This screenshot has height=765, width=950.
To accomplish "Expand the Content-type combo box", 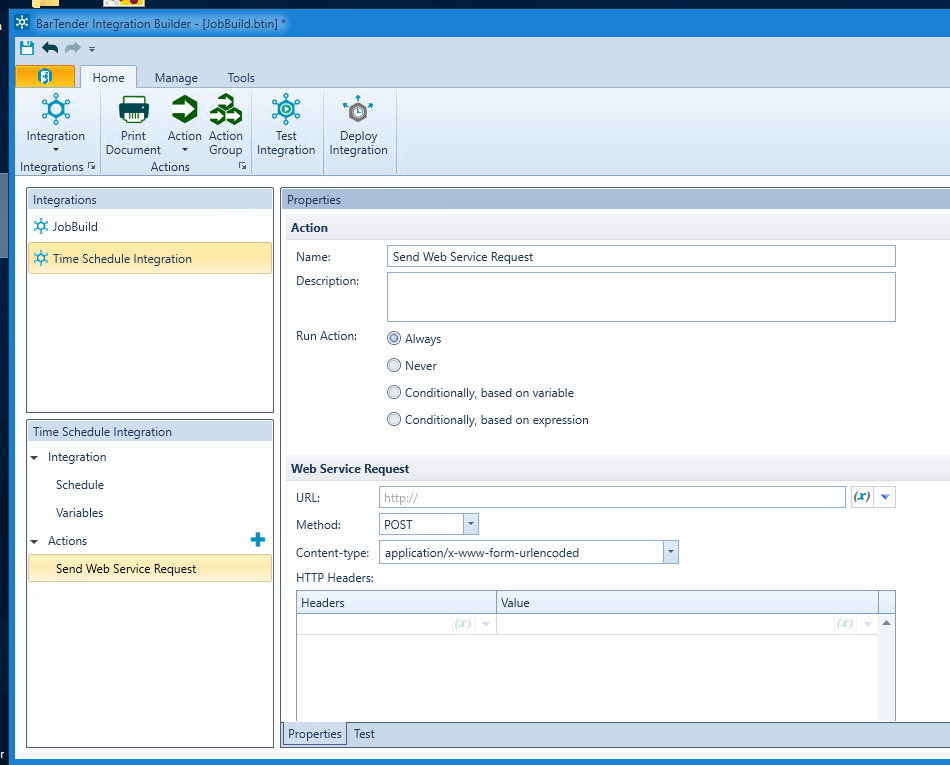I will (x=671, y=552).
